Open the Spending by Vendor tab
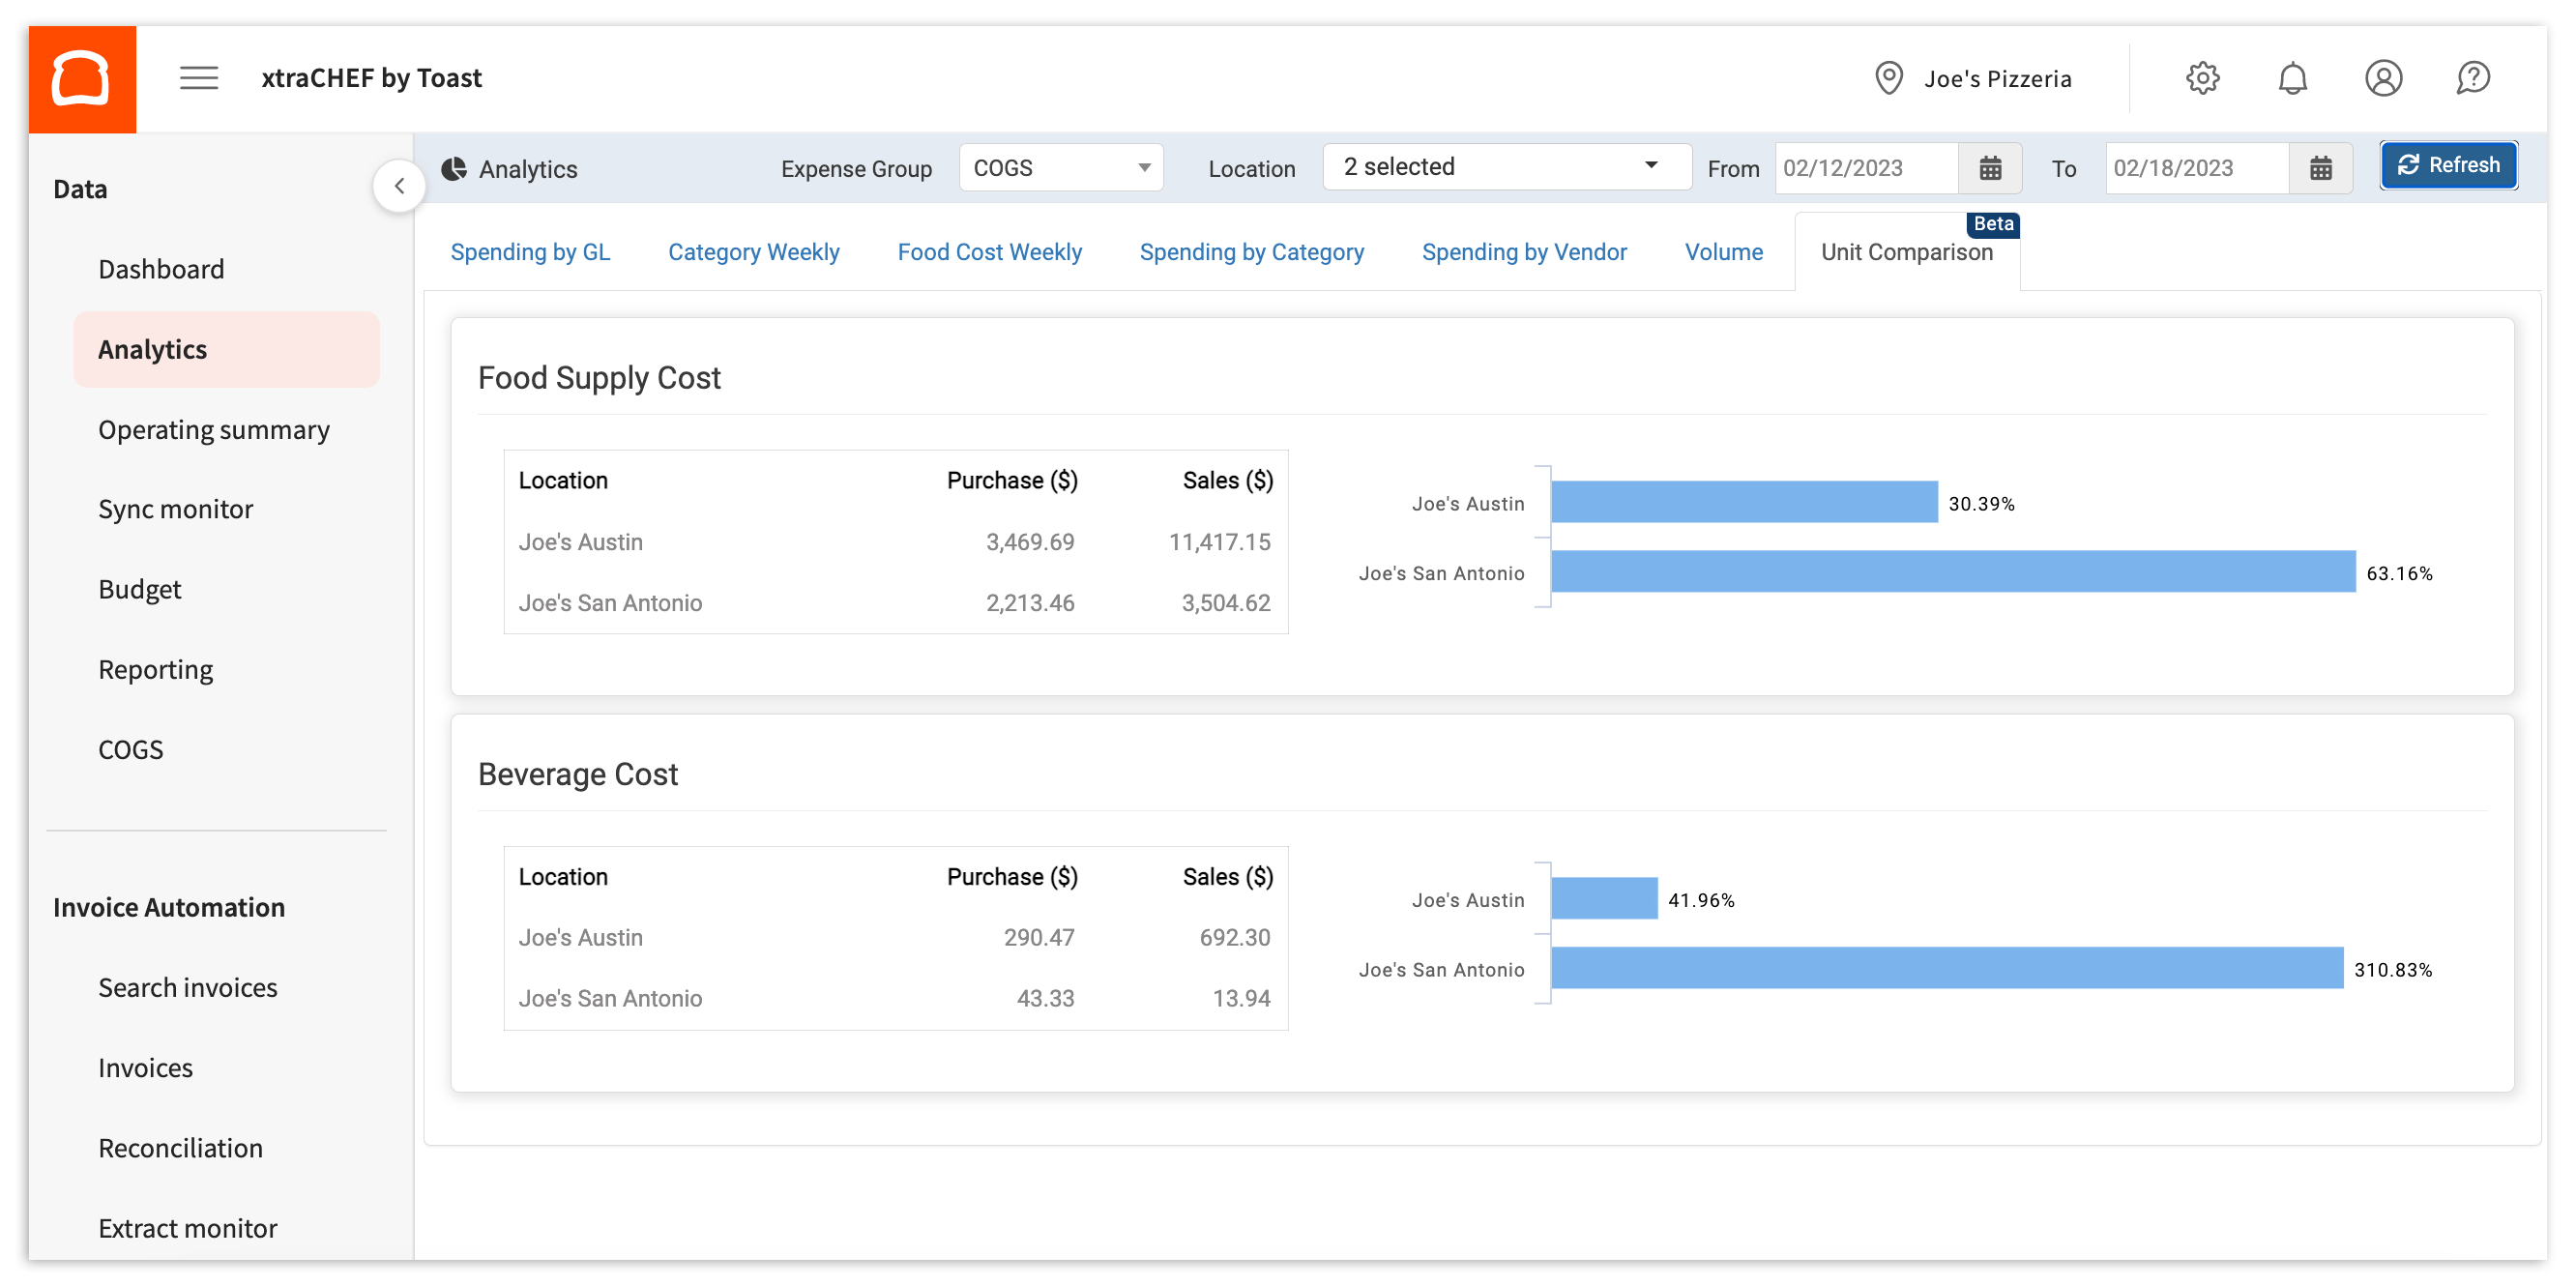 1523,252
